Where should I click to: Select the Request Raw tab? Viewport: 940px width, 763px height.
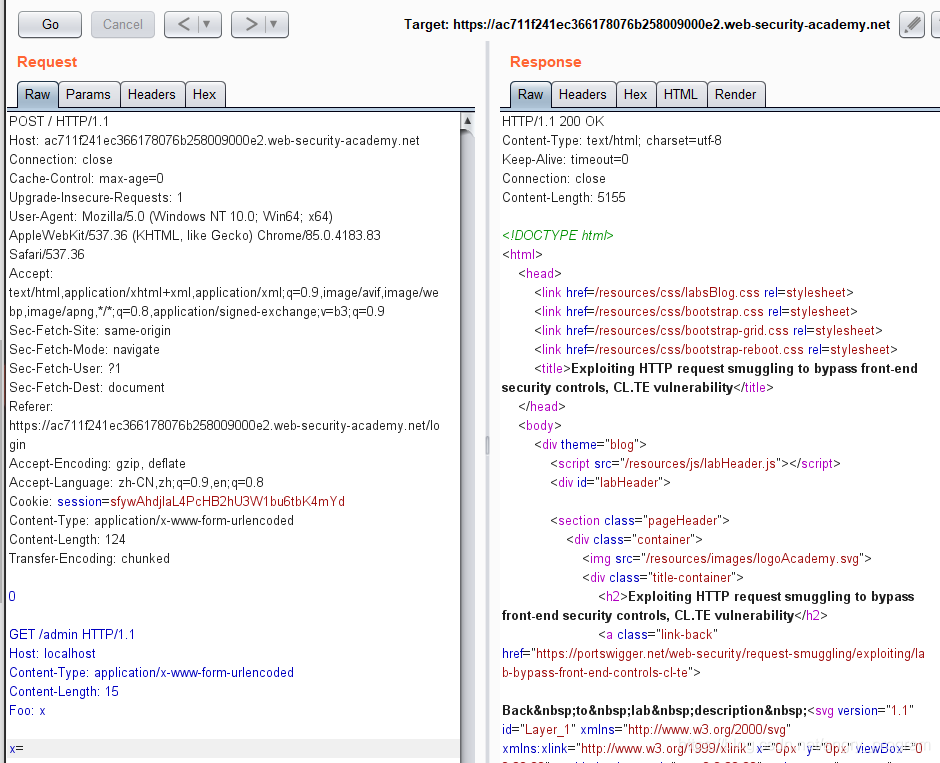[37, 95]
